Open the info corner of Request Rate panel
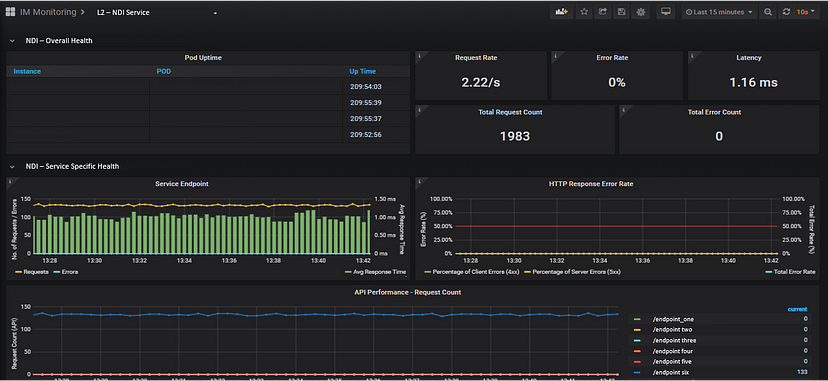Image resolution: width=828 pixels, height=381 pixels. coord(419,55)
